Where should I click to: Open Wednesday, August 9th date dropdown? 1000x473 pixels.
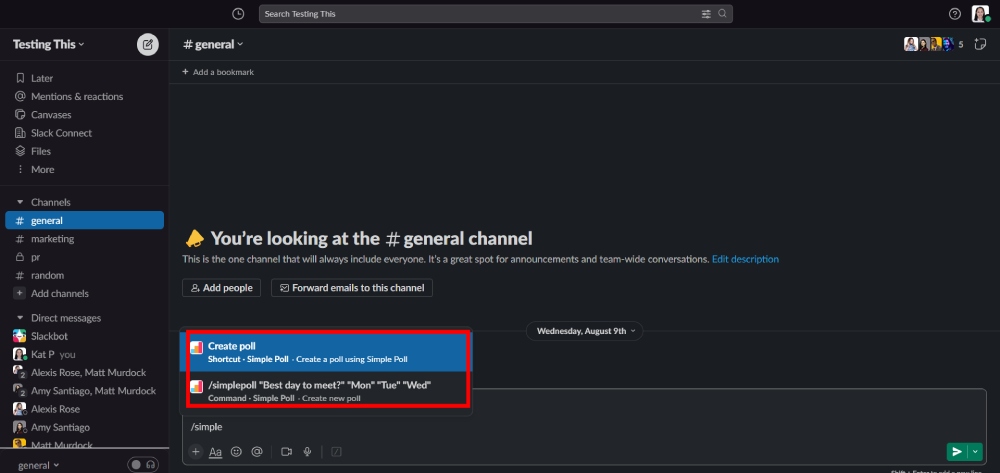click(x=585, y=331)
